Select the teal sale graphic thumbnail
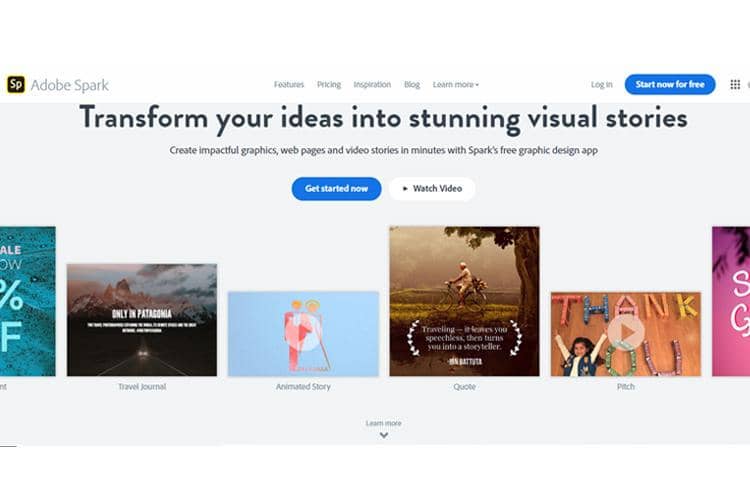Screen dimensions: 750x500 (27, 300)
